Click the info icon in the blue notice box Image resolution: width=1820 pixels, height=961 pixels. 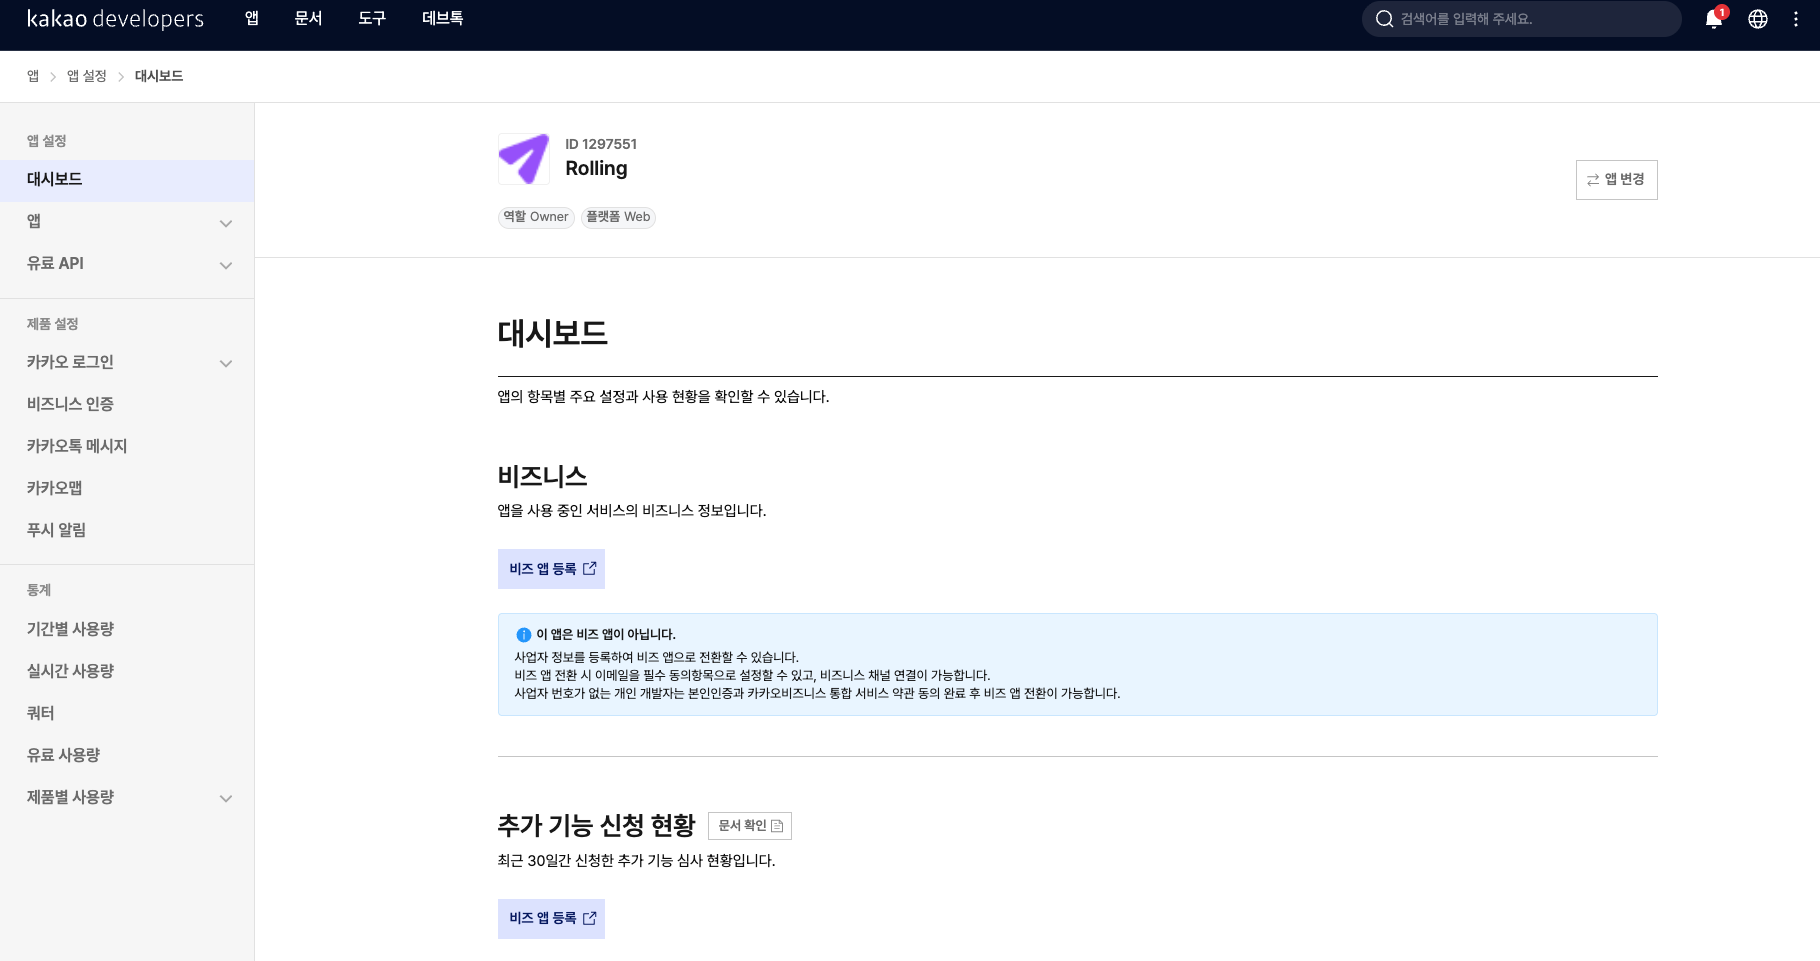(x=522, y=633)
